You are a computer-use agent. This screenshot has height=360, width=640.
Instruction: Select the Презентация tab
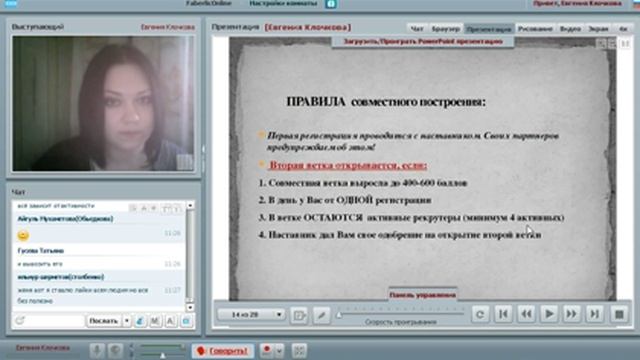point(489,29)
